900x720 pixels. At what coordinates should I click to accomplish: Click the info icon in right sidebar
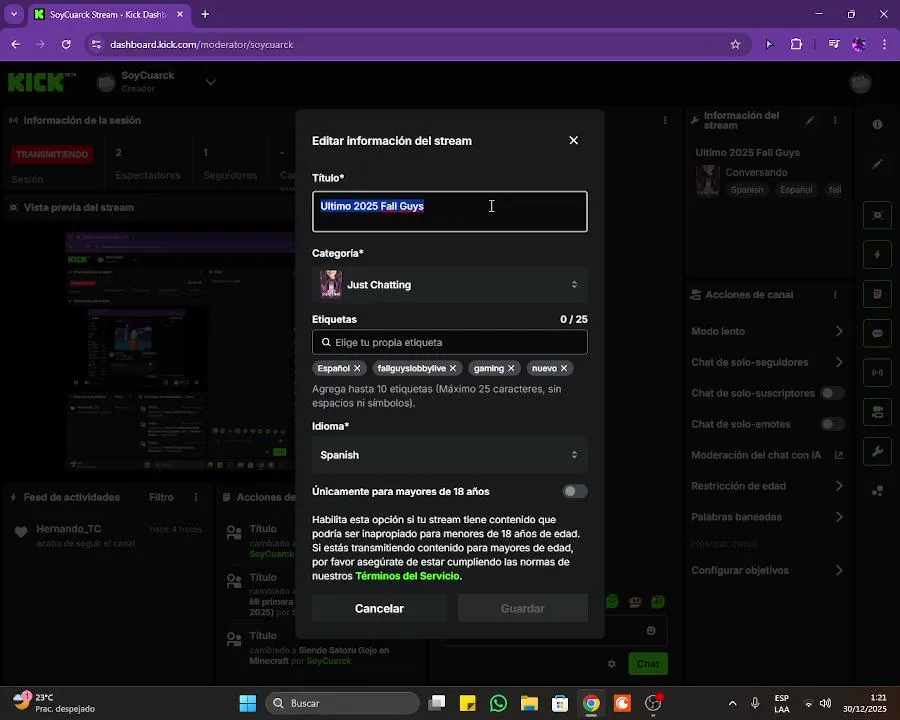(x=877, y=124)
